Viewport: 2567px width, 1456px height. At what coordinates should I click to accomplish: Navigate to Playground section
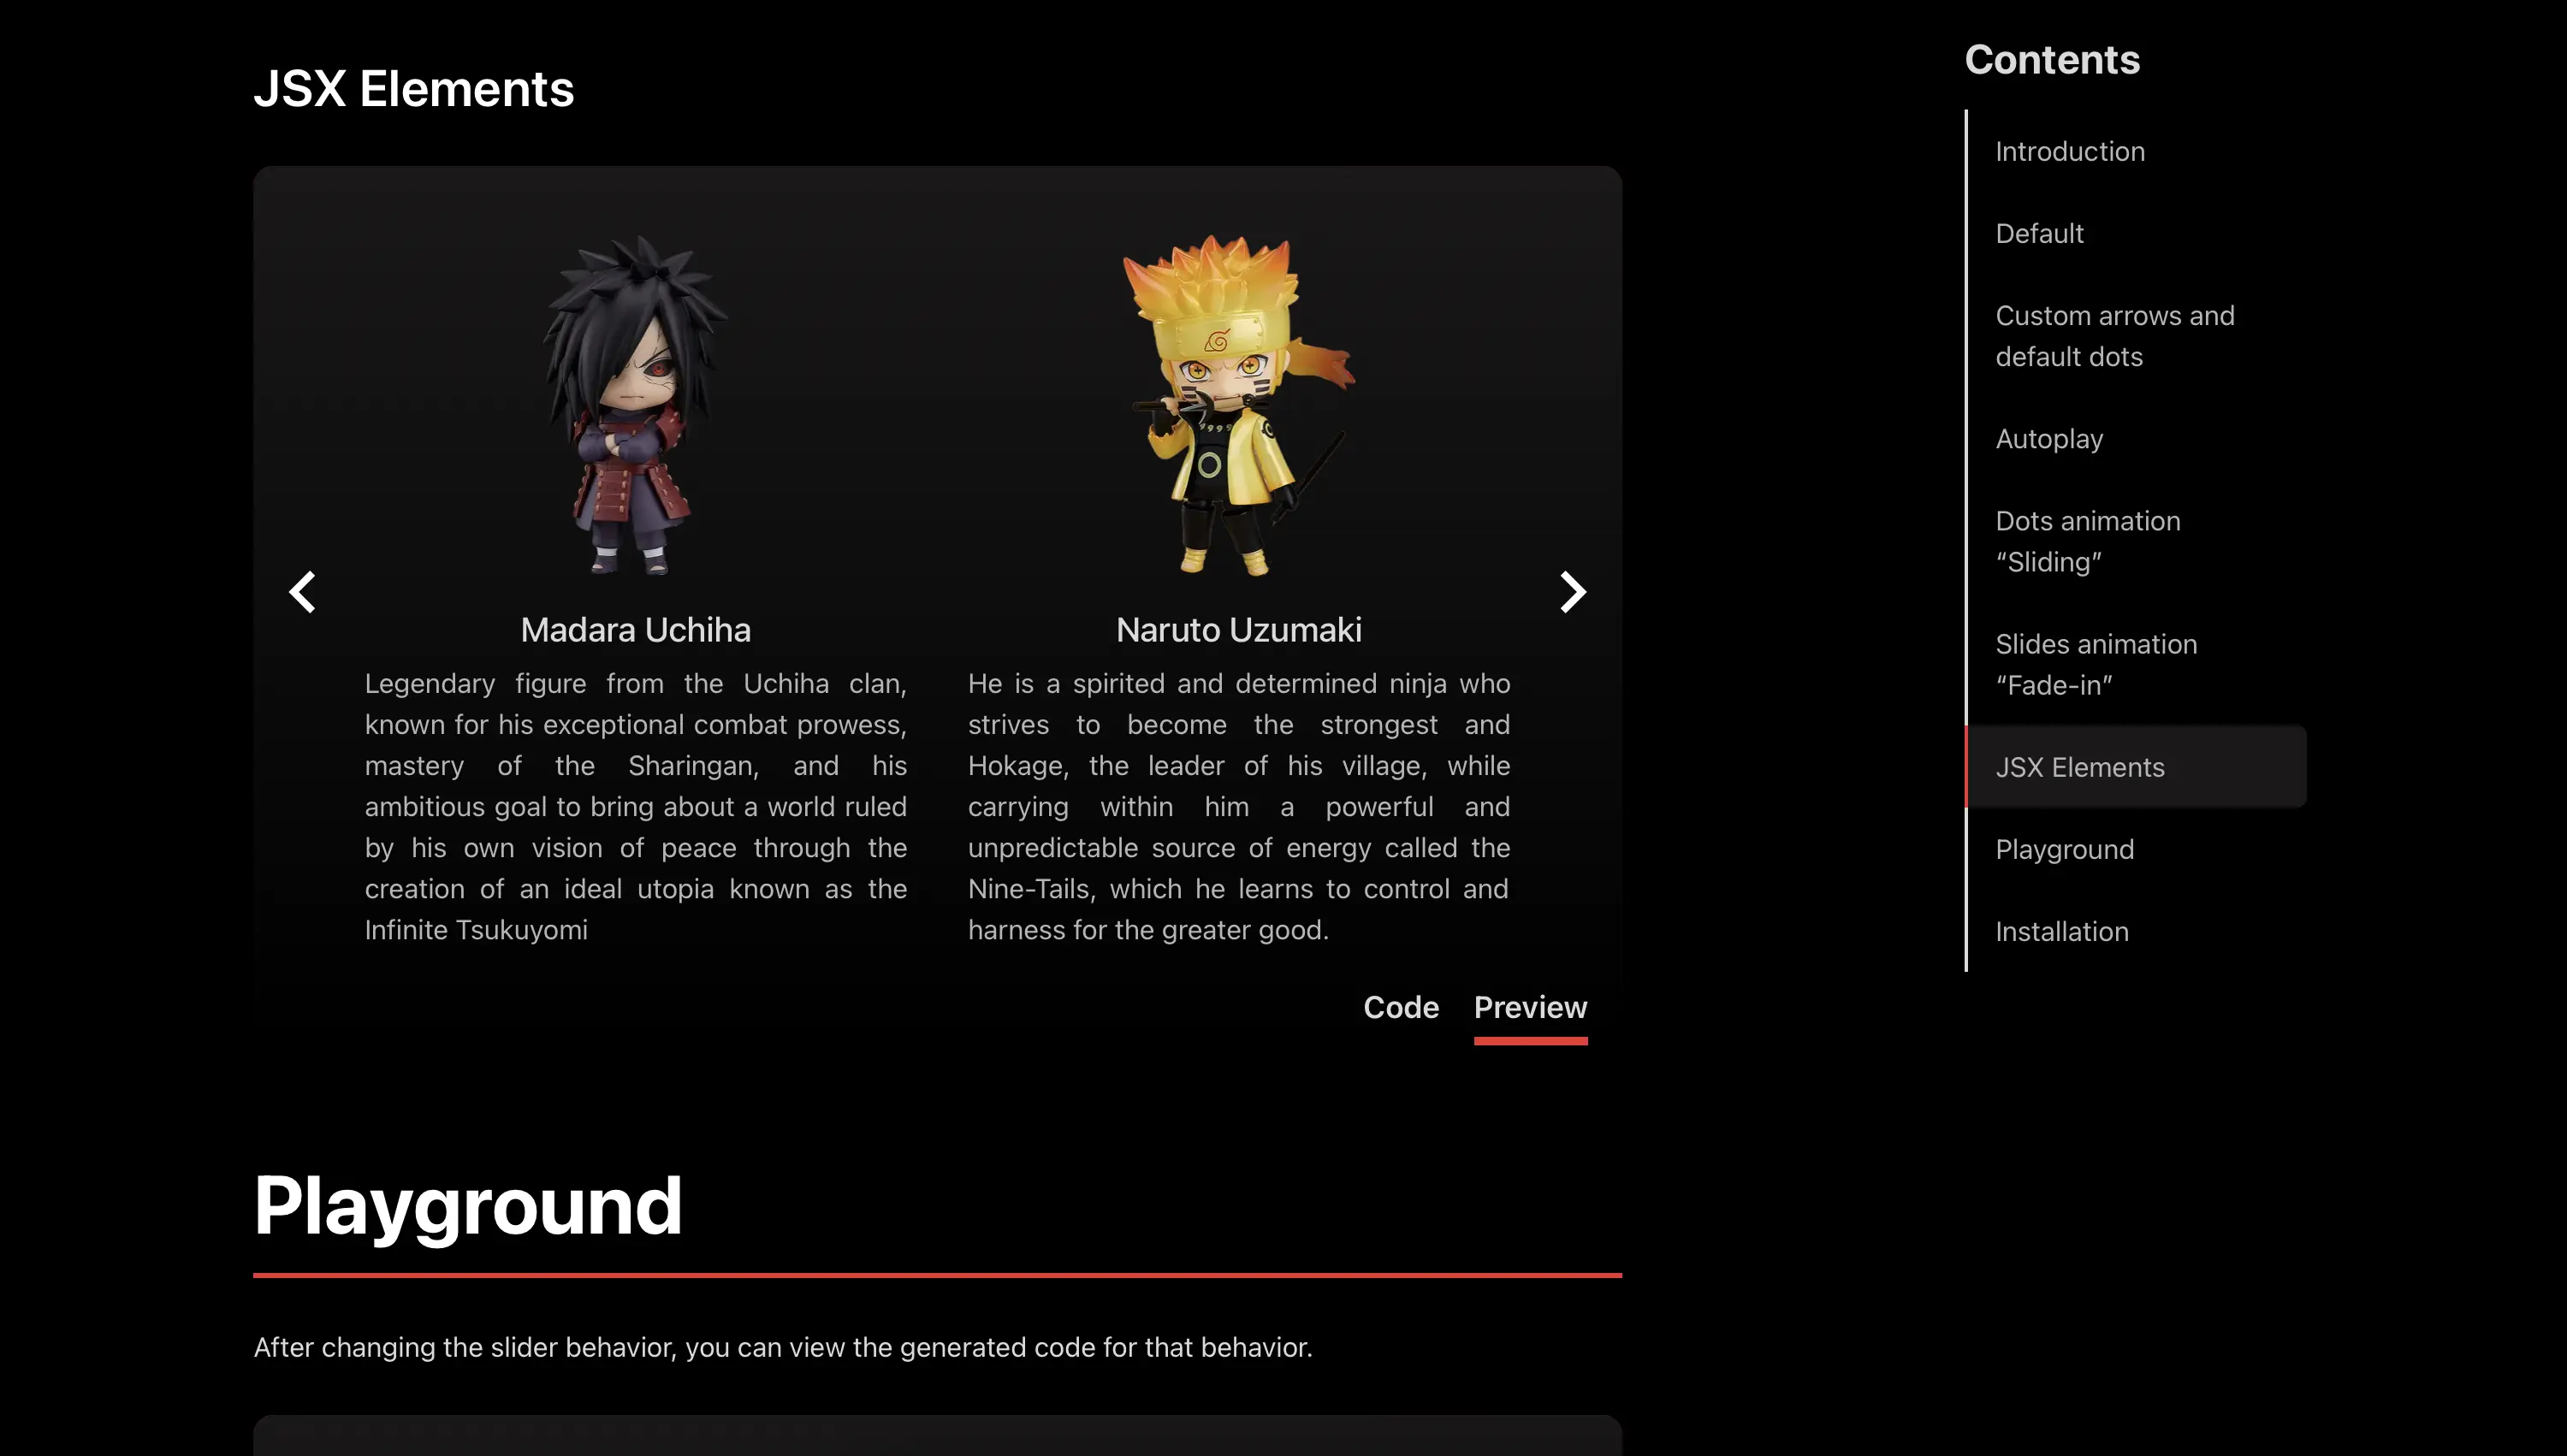[x=2065, y=848]
